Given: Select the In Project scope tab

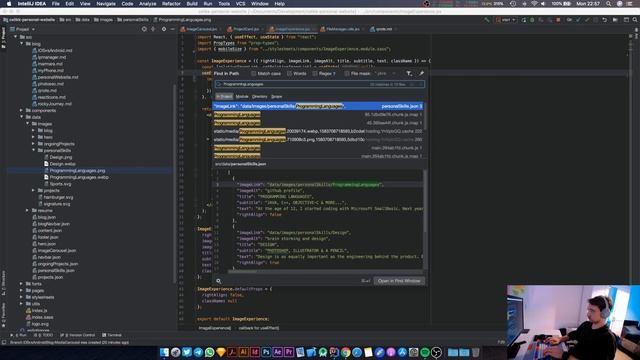Looking at the screenshot, I should [x=224, y=97].
